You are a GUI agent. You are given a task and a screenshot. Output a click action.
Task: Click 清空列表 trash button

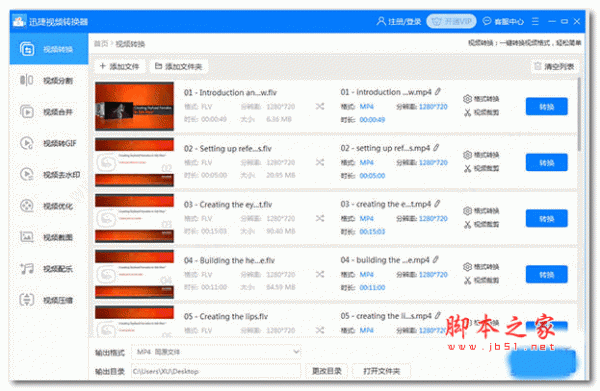[x=554, y=67]
